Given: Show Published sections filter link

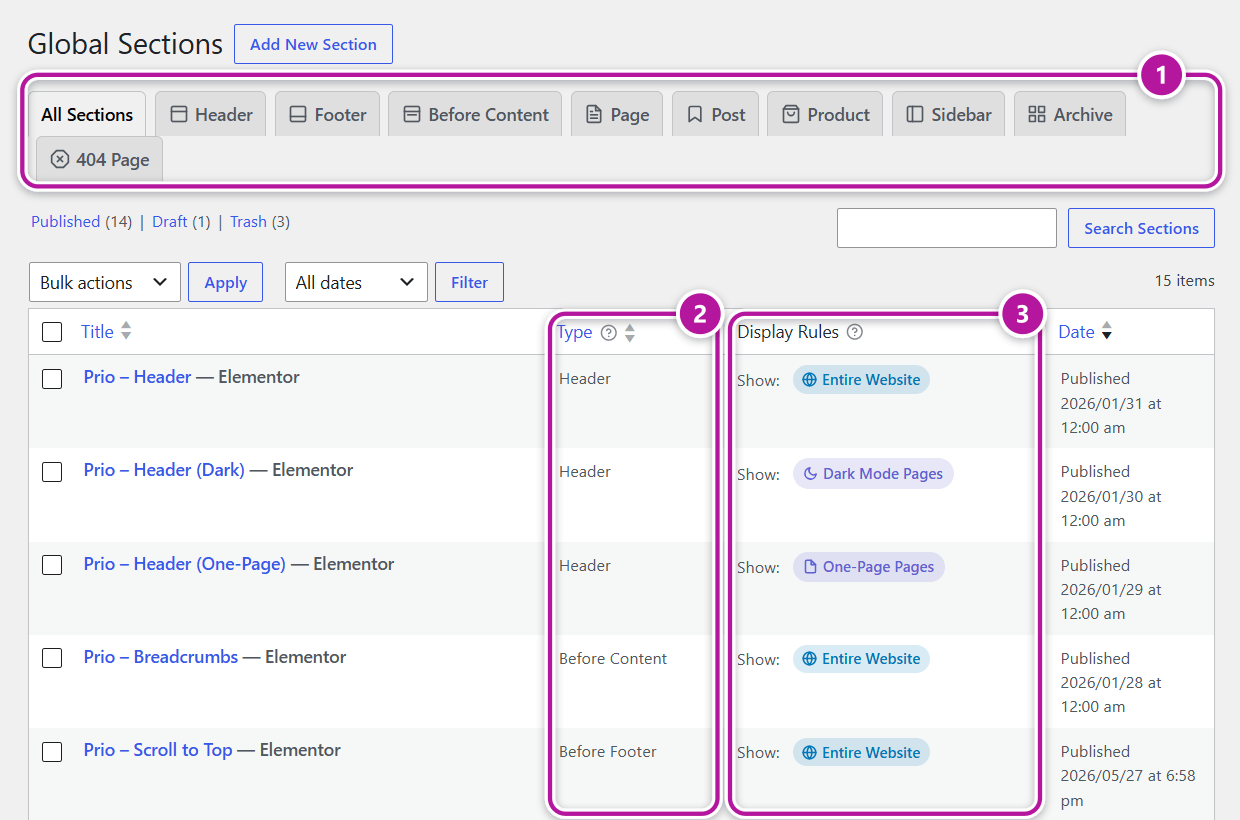Looking at the screenshot, I should pyautogui.click(x=66, y=222).
